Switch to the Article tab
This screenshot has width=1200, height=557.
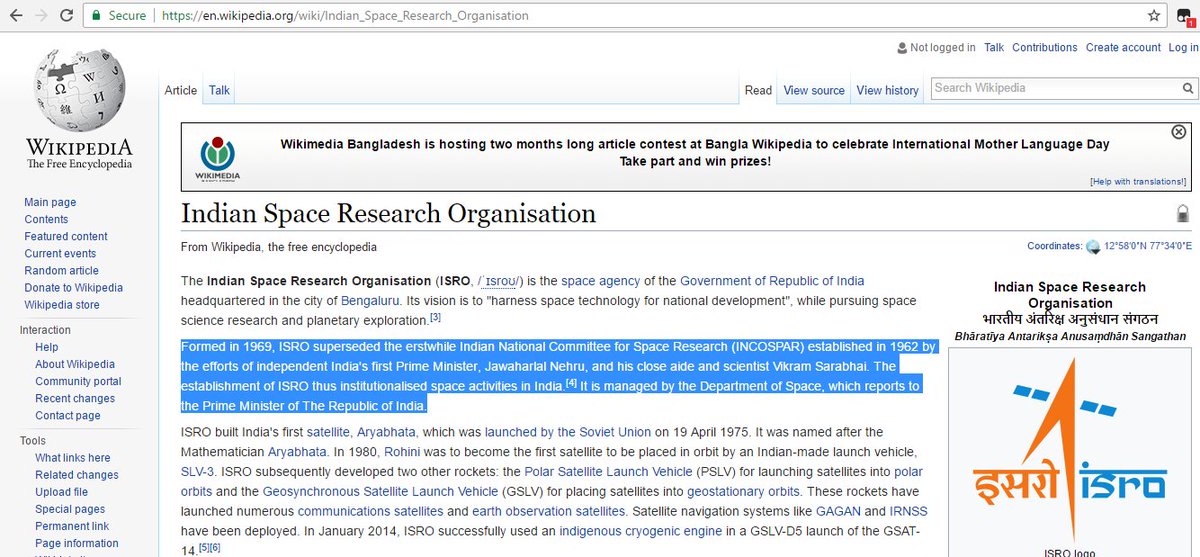pyautogui.click(x=181, y=90)
